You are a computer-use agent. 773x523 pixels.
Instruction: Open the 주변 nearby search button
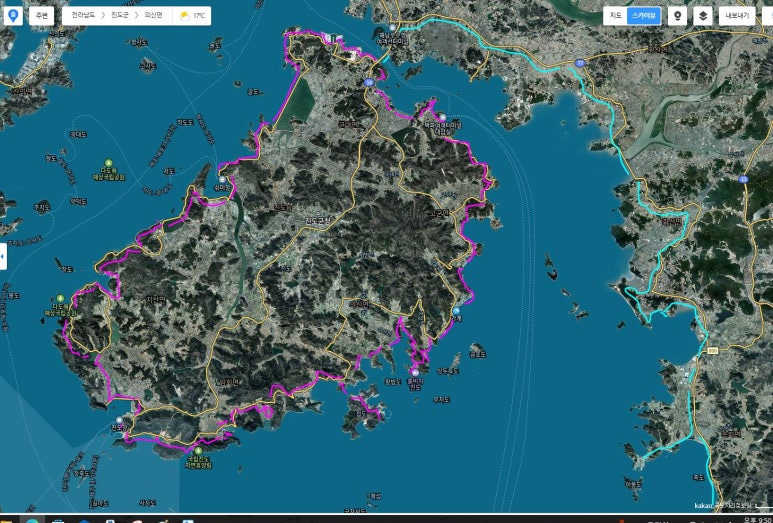click(42, 16)
